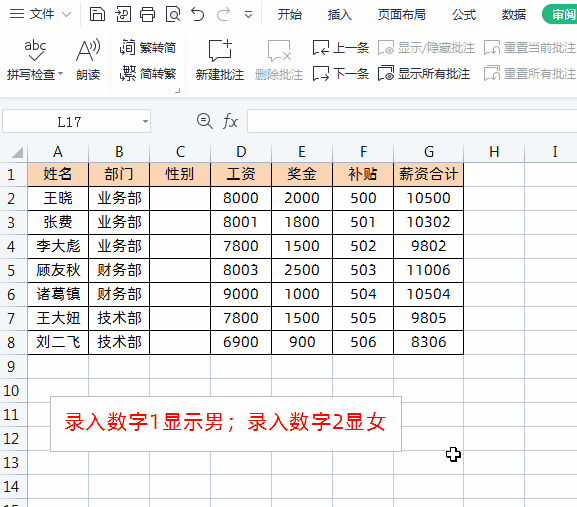577x507 pixels.
Task: Click the red text box 录入数字1显示男
Action: pos(226,423)
